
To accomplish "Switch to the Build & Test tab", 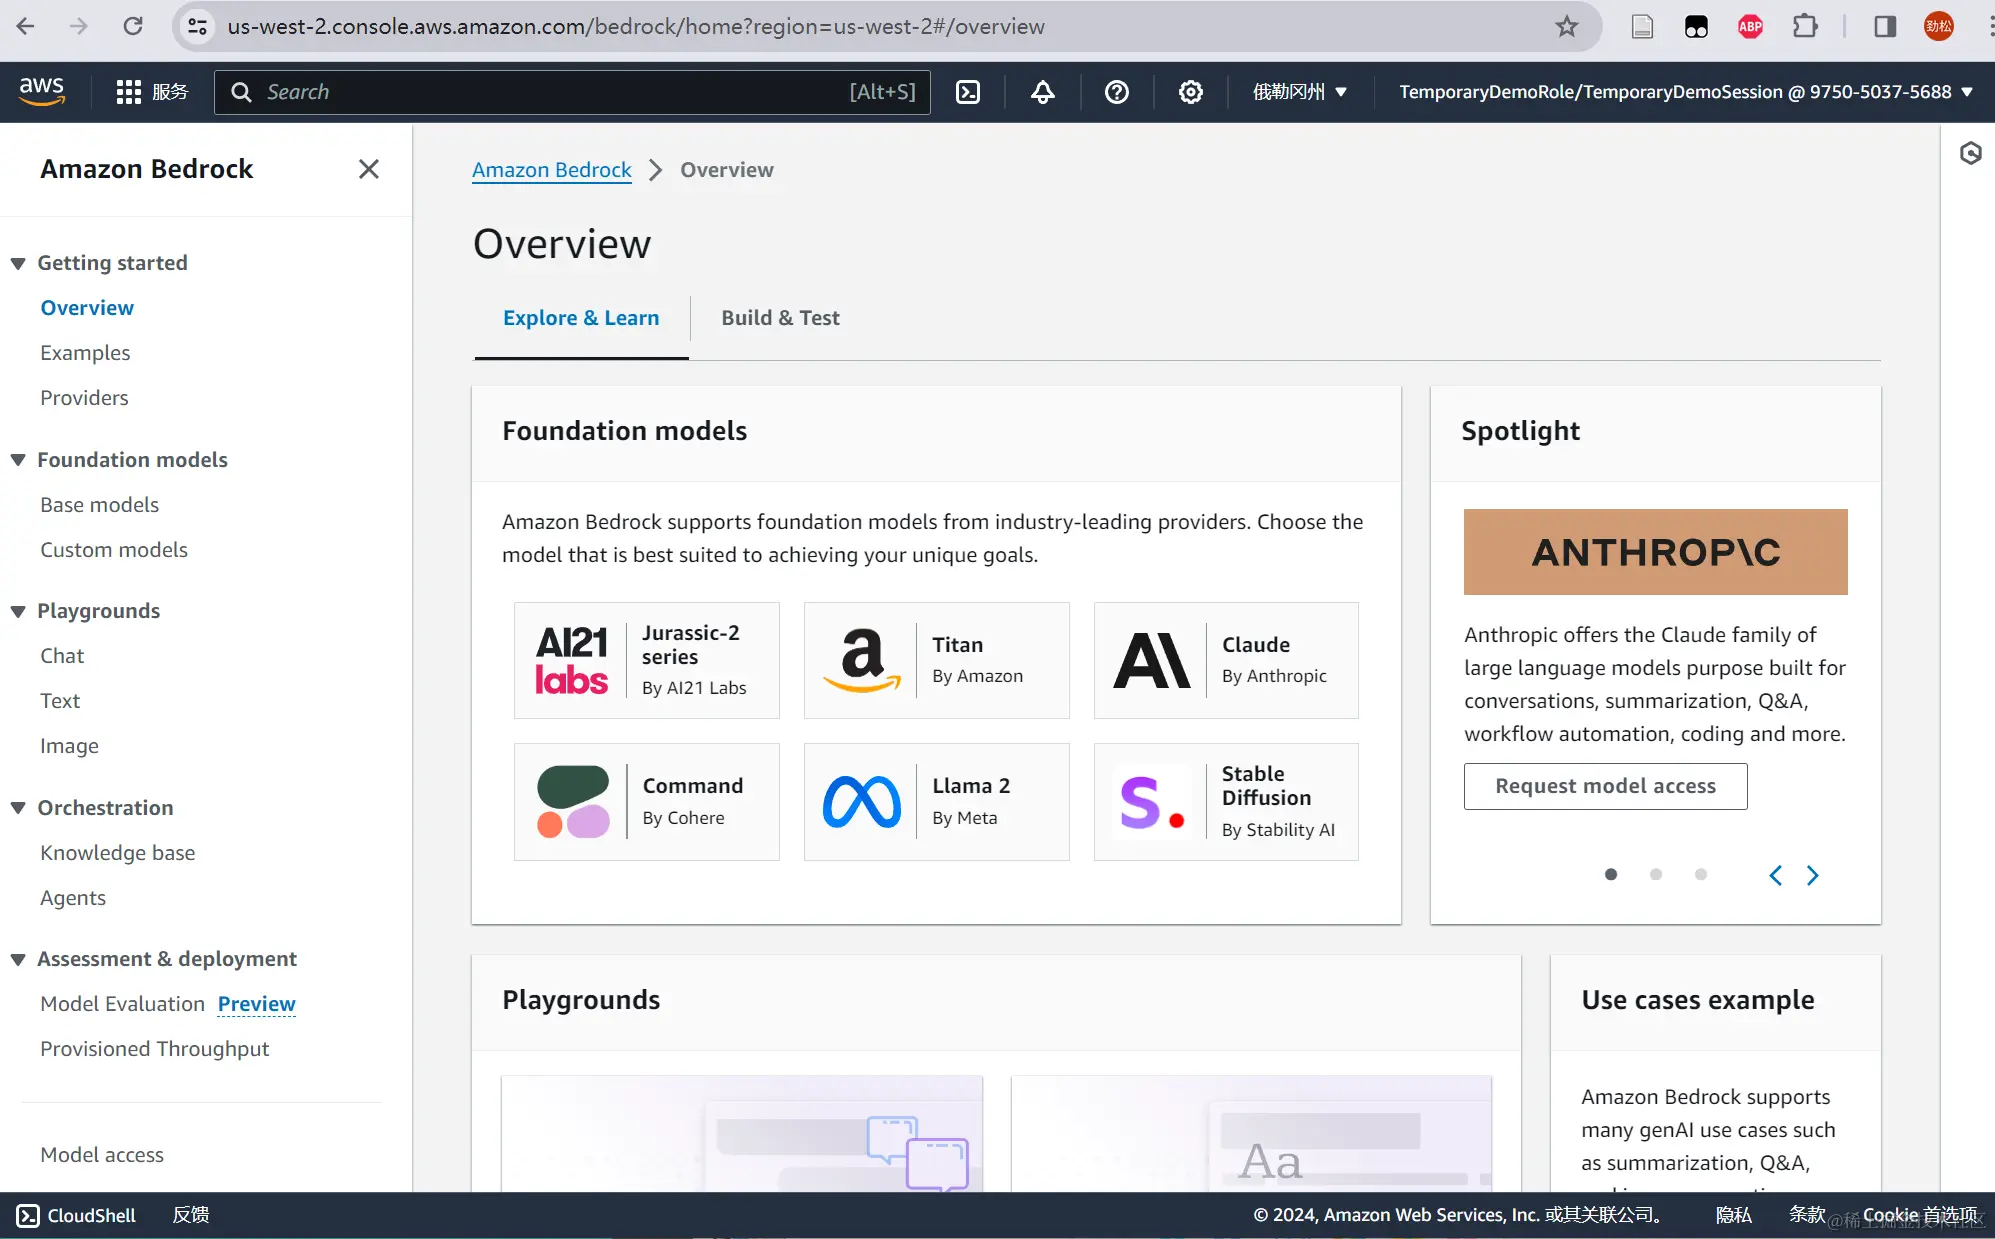I will pyautogui.click(x=781, y=318).
